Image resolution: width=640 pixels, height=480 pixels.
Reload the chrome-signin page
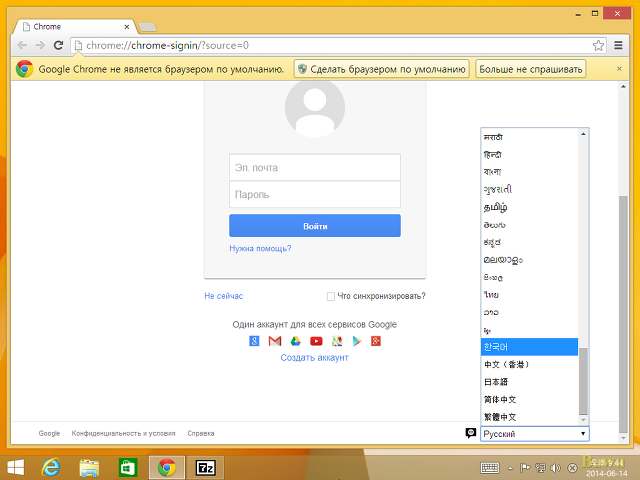pyautogui.click(x=58, y=45)
